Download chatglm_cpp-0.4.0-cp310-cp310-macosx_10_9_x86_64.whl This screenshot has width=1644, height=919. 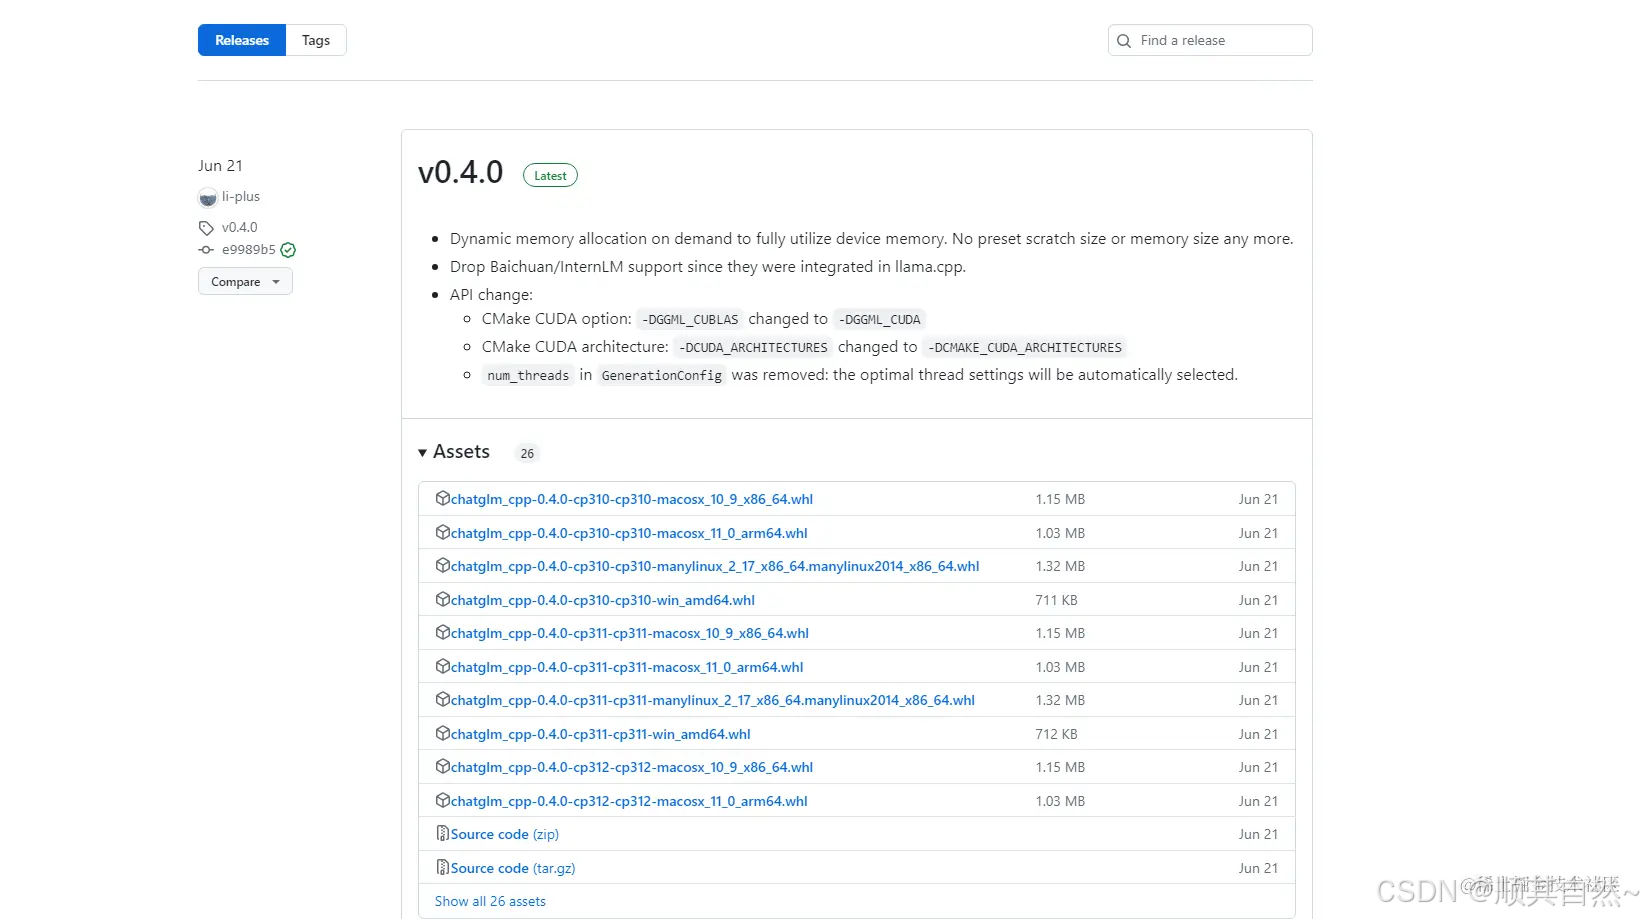coord(631,498)
